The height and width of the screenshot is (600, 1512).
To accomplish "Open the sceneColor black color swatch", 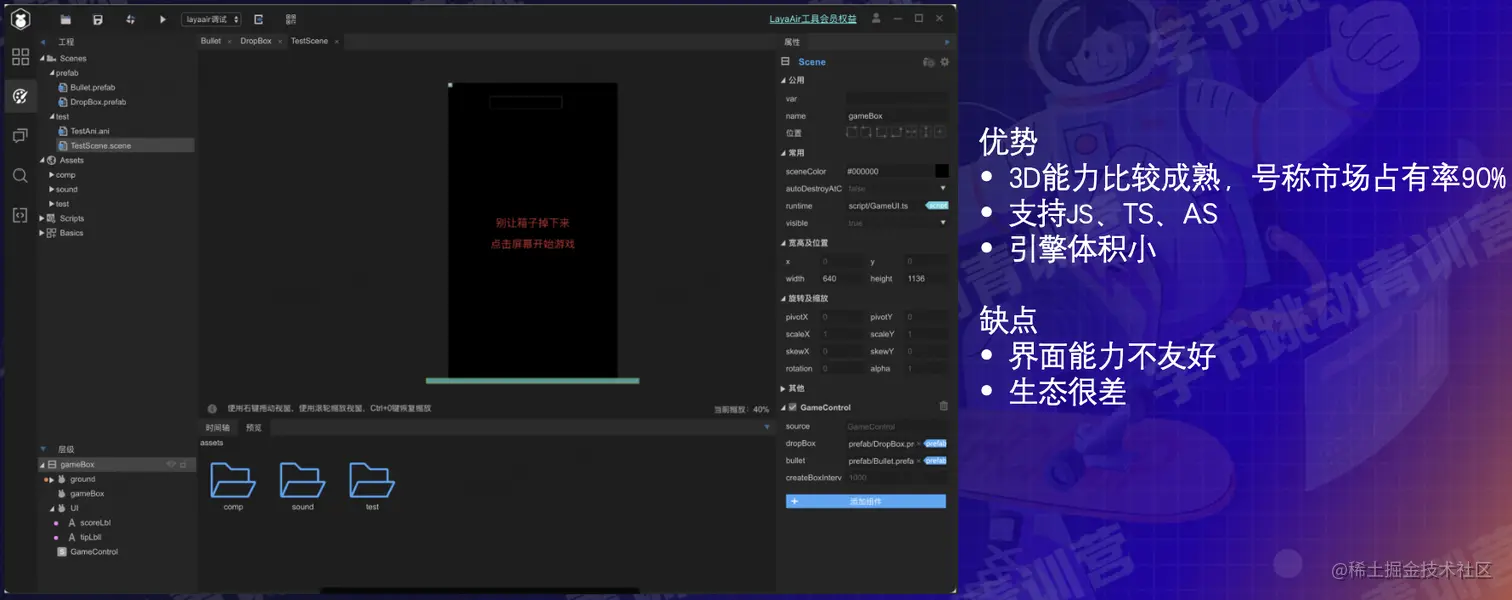I will coord(941,171).
